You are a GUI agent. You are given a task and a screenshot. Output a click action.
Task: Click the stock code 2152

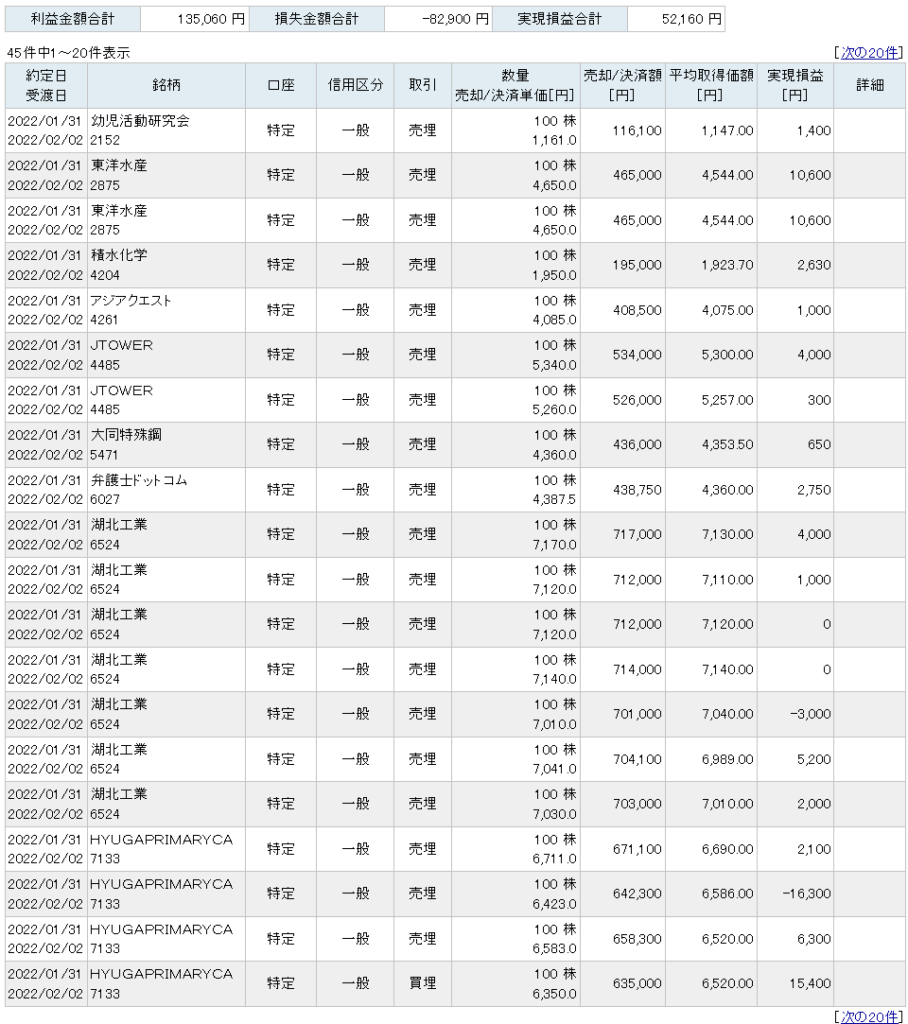pyautogui.click(x=105, y=140)
